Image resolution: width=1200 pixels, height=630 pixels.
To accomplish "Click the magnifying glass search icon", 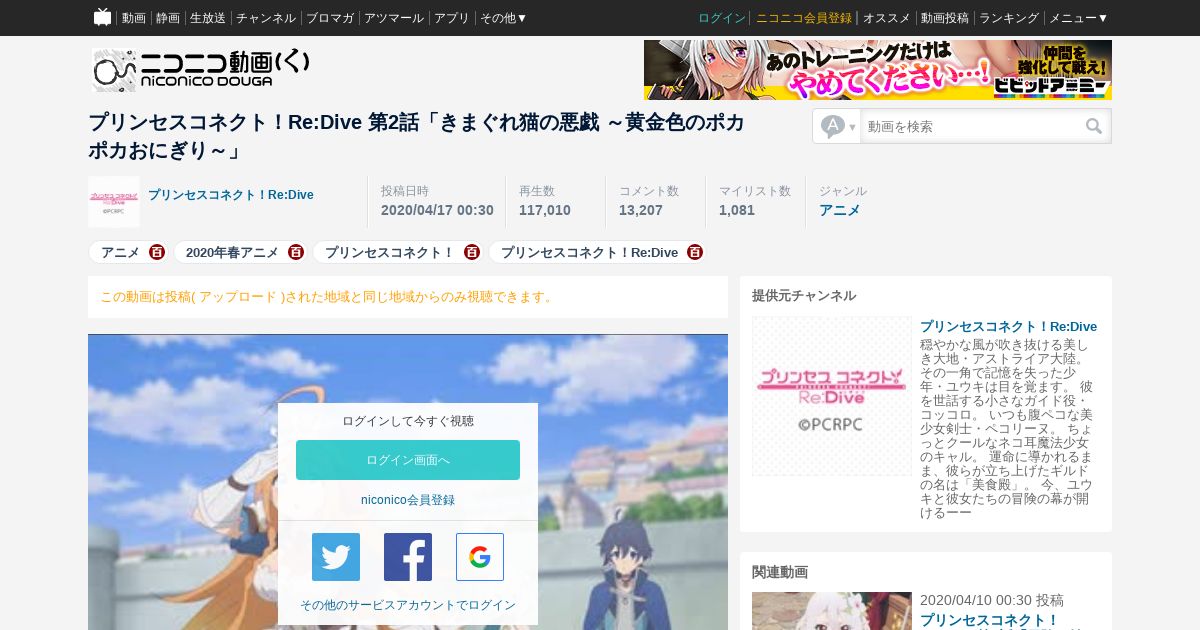I will (x=1094, y=126).
